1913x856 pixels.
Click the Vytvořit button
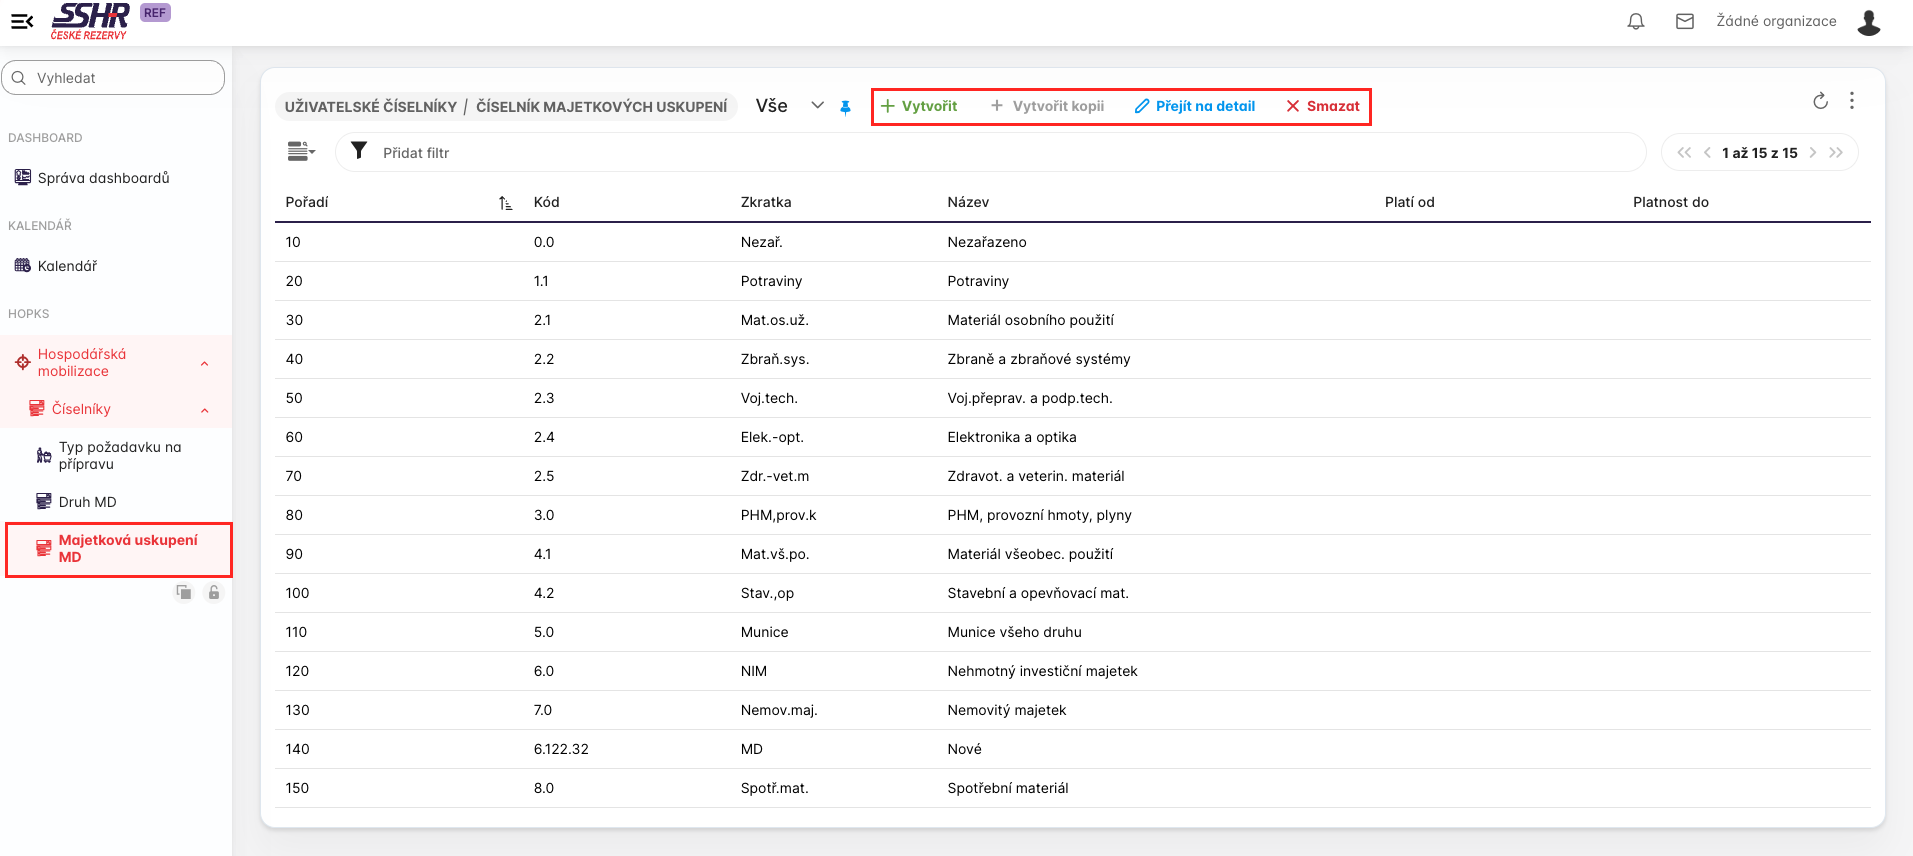[919, 106]
